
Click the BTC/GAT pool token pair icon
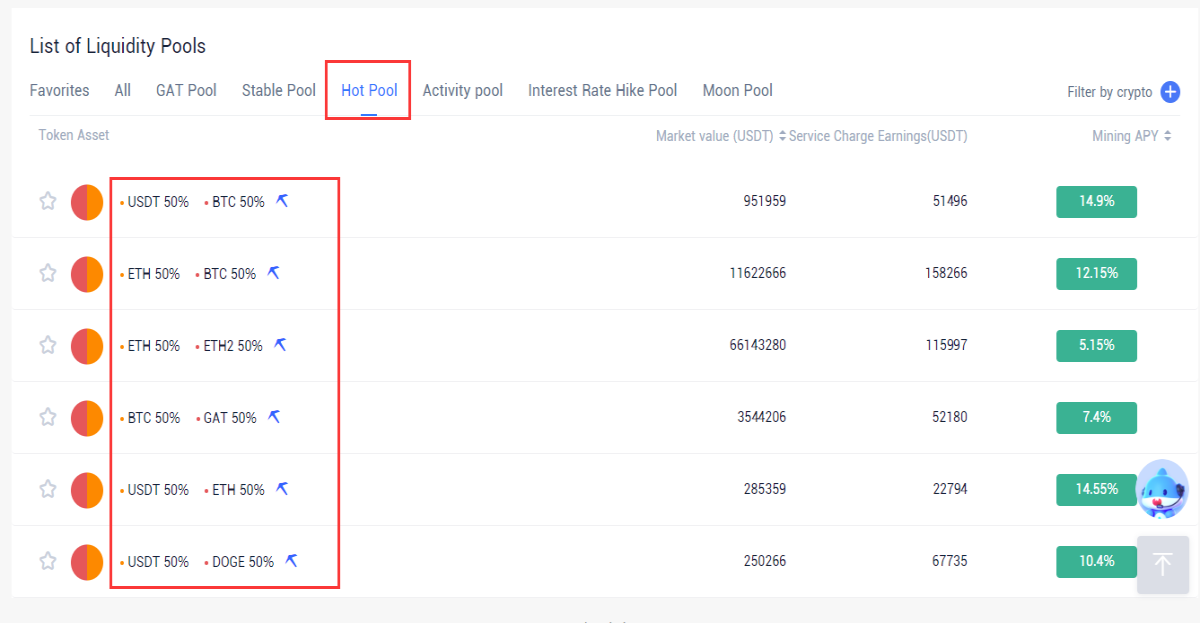tap(87, 418)
